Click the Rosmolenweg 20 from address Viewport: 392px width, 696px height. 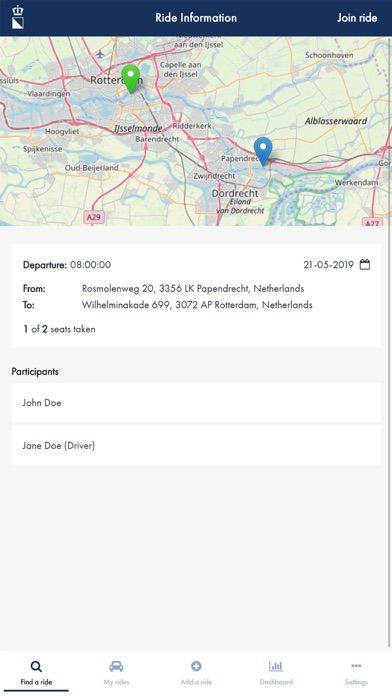click(x=193, y=289)
